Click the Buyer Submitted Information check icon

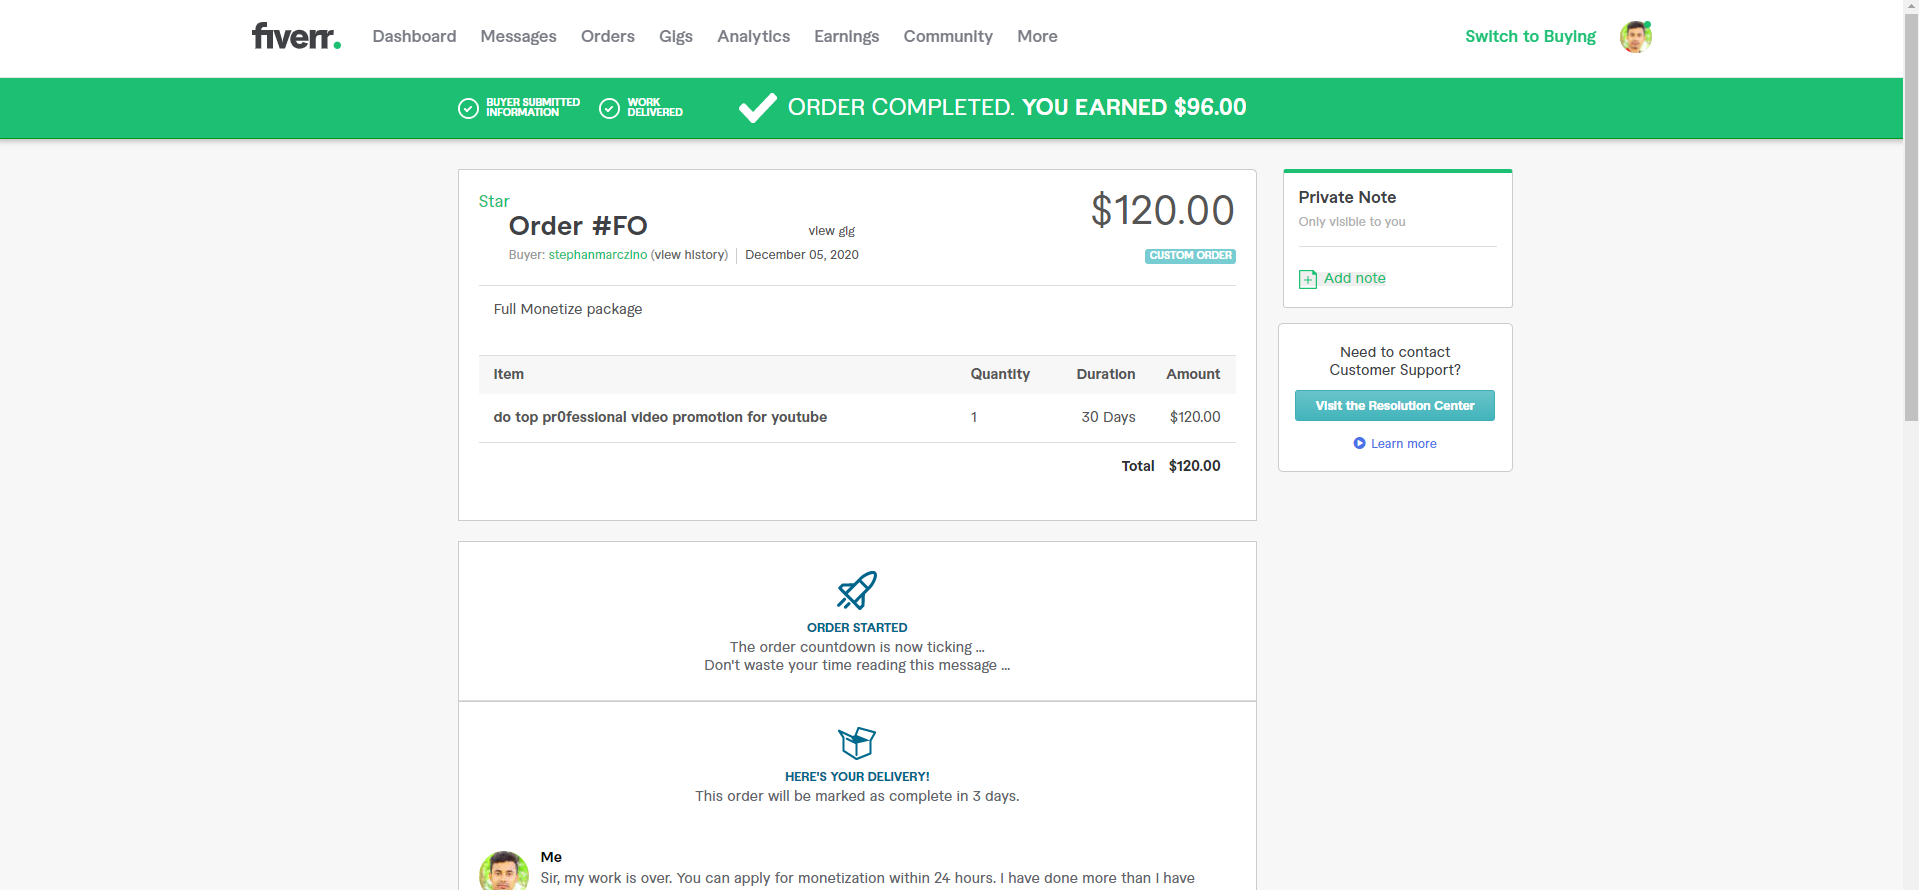pos(468,108)
